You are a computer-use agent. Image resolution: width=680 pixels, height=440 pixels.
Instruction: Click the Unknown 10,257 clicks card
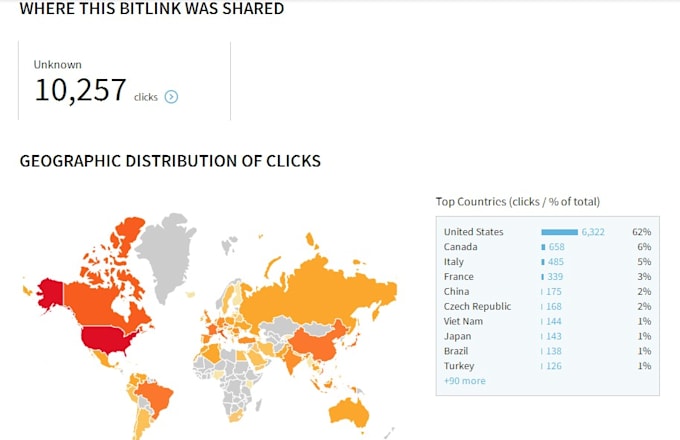coord(124,82)
